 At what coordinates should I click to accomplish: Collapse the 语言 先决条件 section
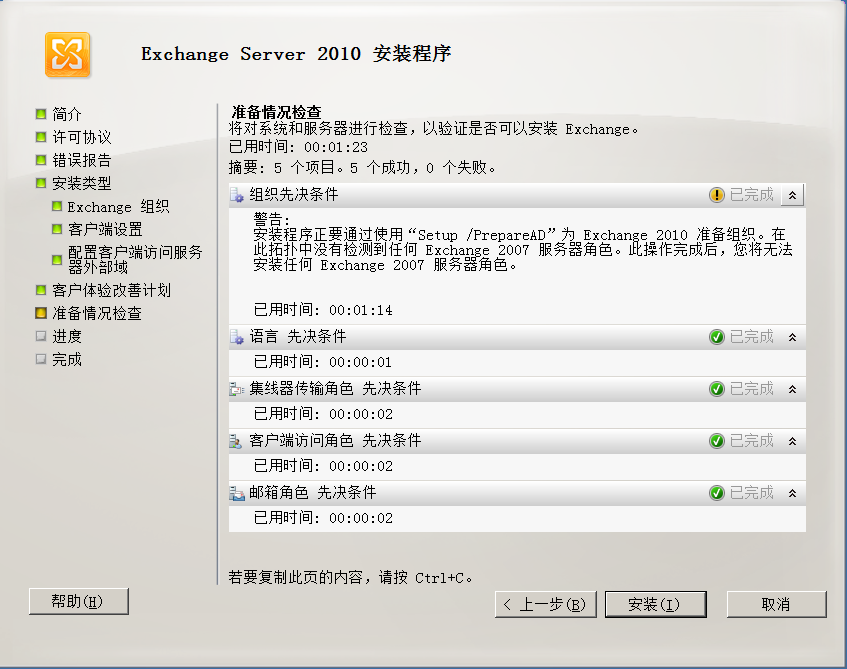click(792, 337)
